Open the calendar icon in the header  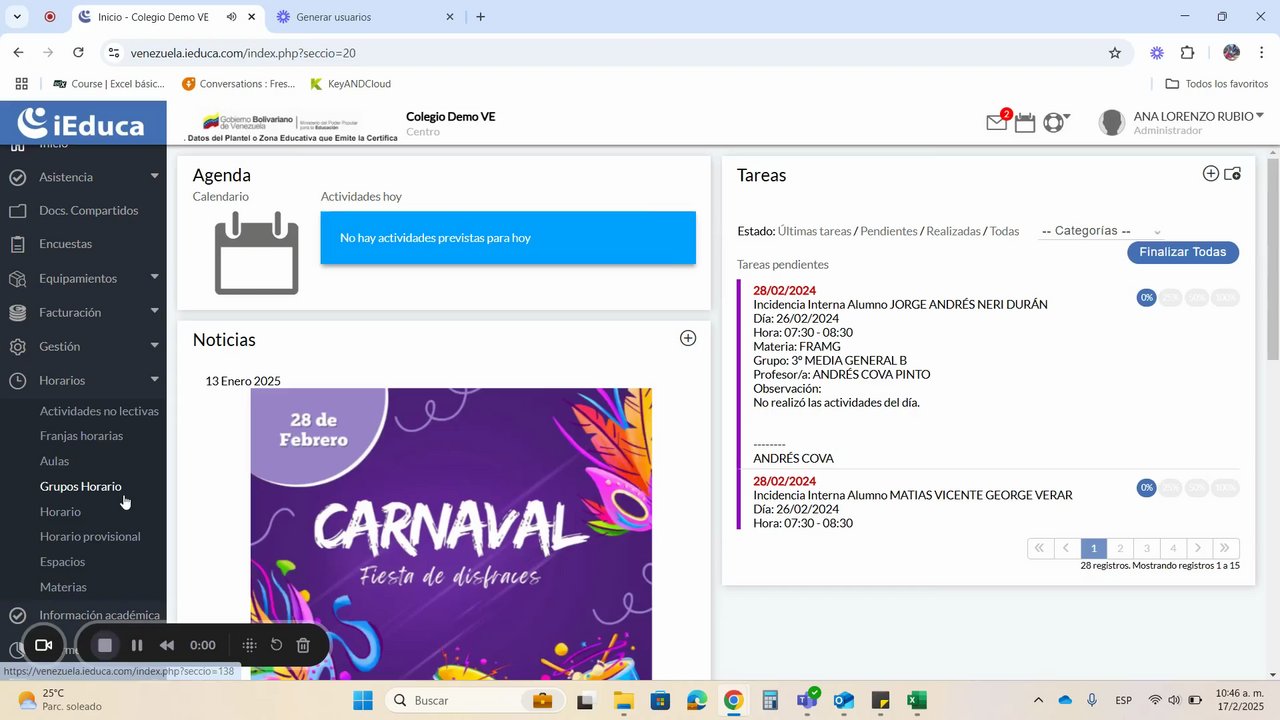click(x=1025, y=122)
